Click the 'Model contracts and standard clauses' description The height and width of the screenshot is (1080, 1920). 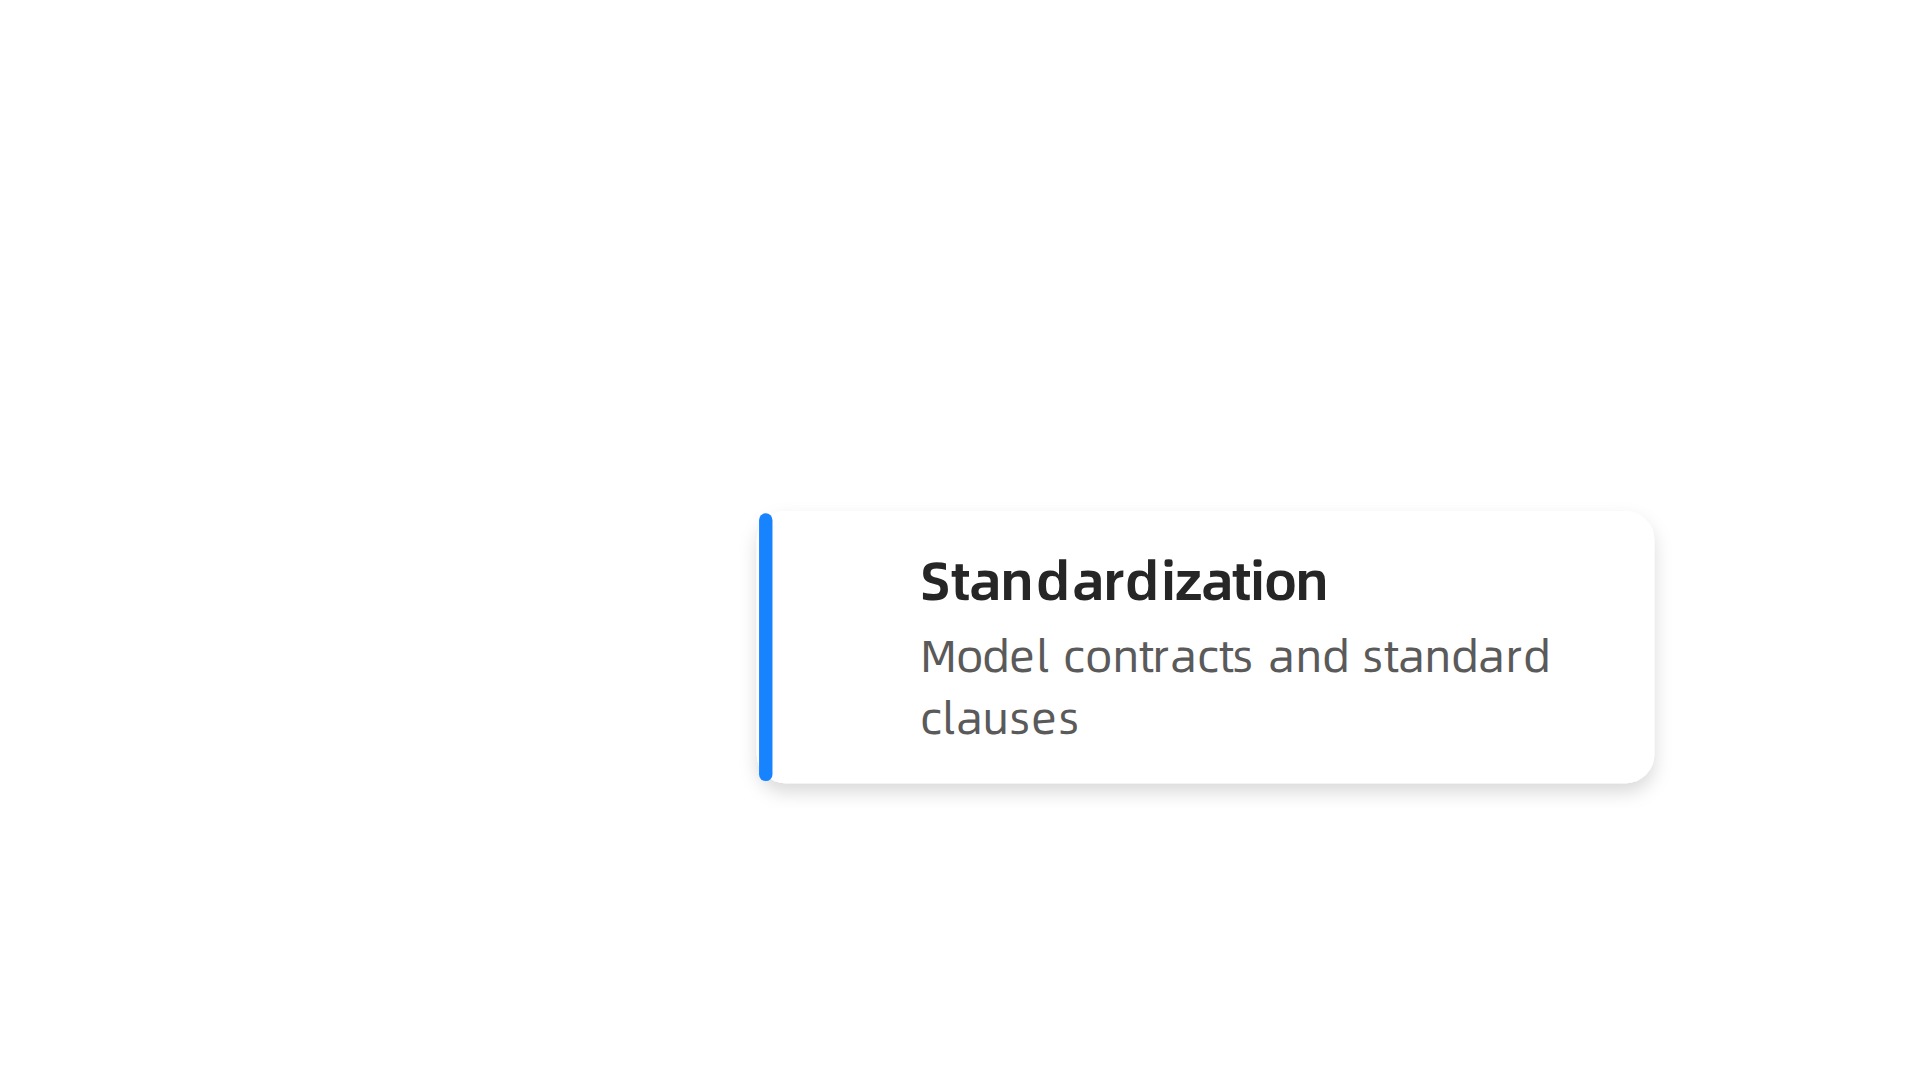(x=1235, y=687)
